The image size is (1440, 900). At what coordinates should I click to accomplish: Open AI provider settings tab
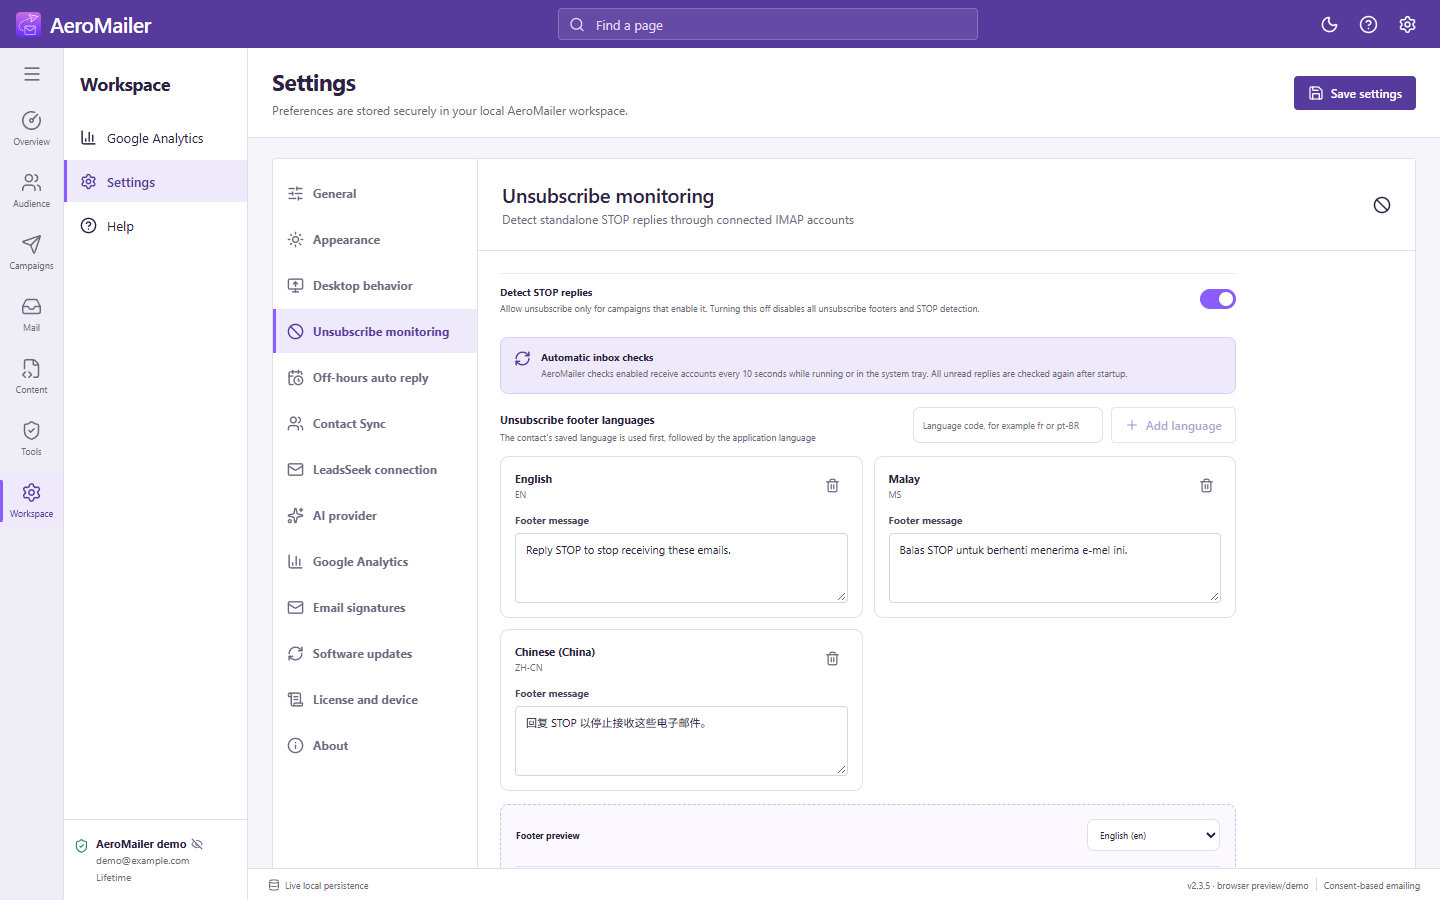[375, 516]
